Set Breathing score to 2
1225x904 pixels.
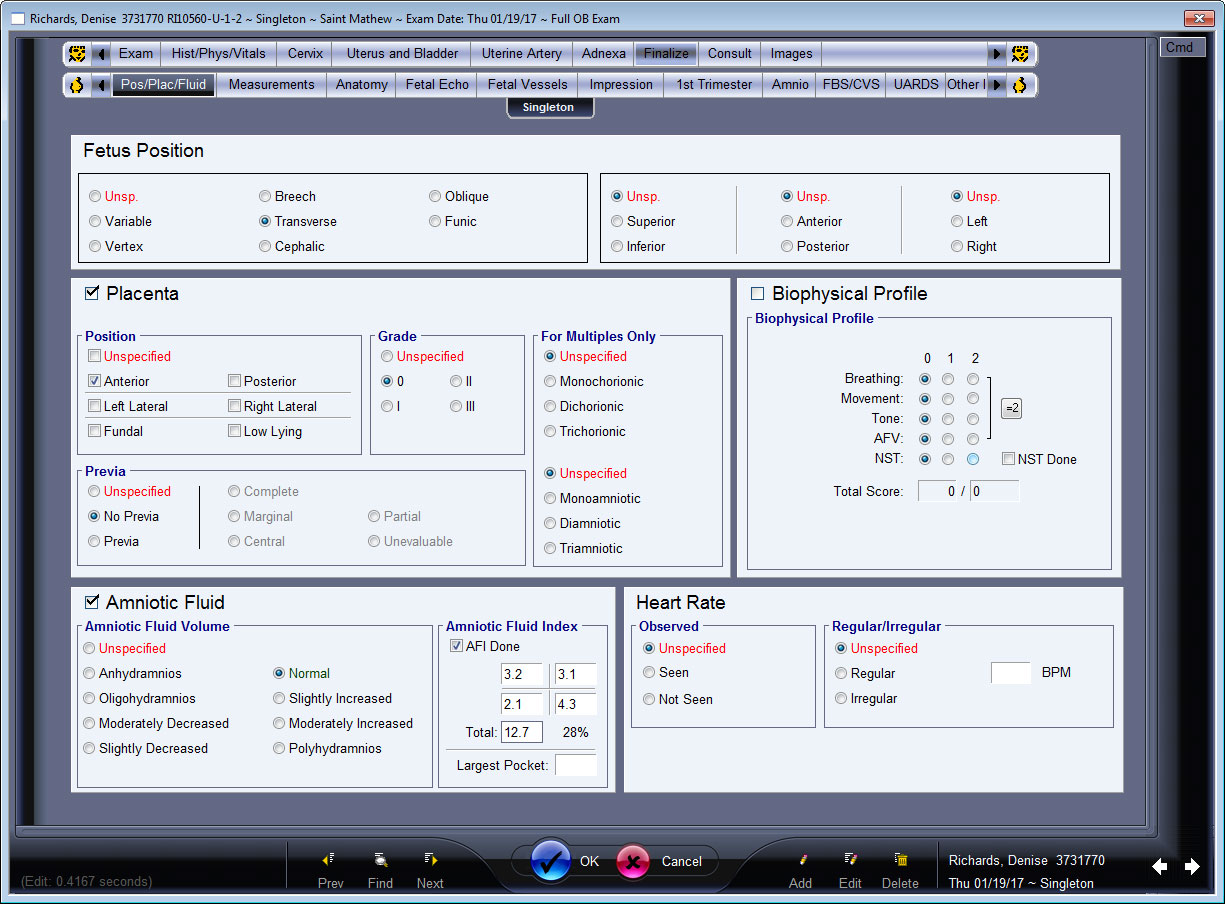pos(973,379)
